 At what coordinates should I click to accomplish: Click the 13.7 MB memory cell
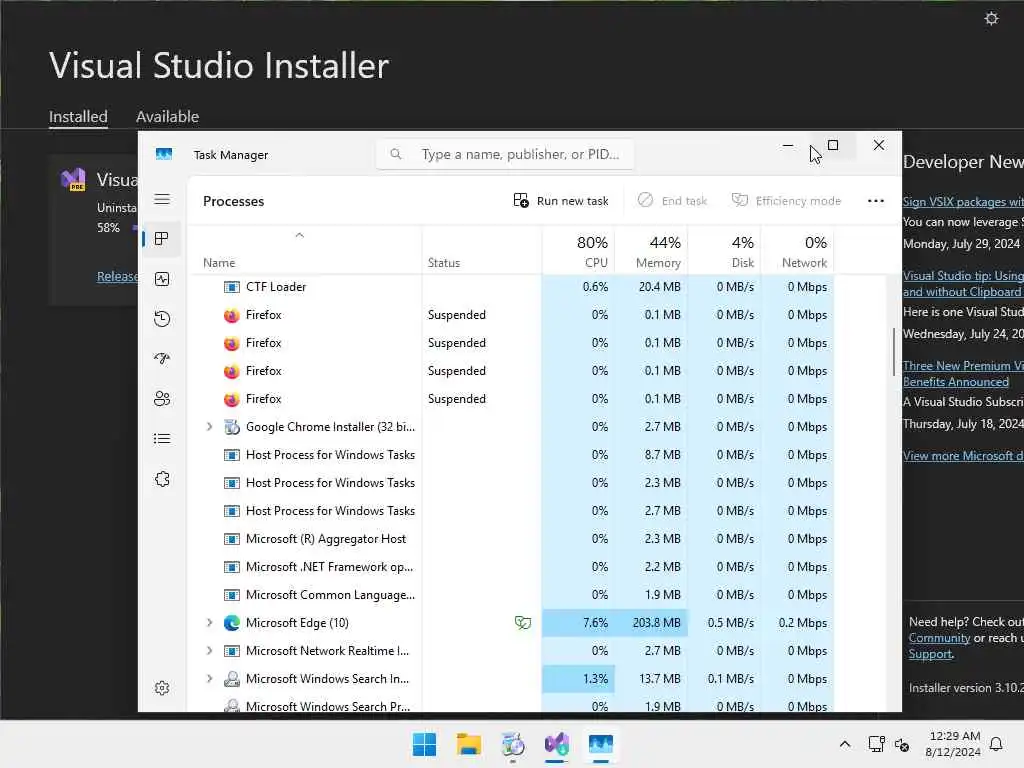[651, 679]
